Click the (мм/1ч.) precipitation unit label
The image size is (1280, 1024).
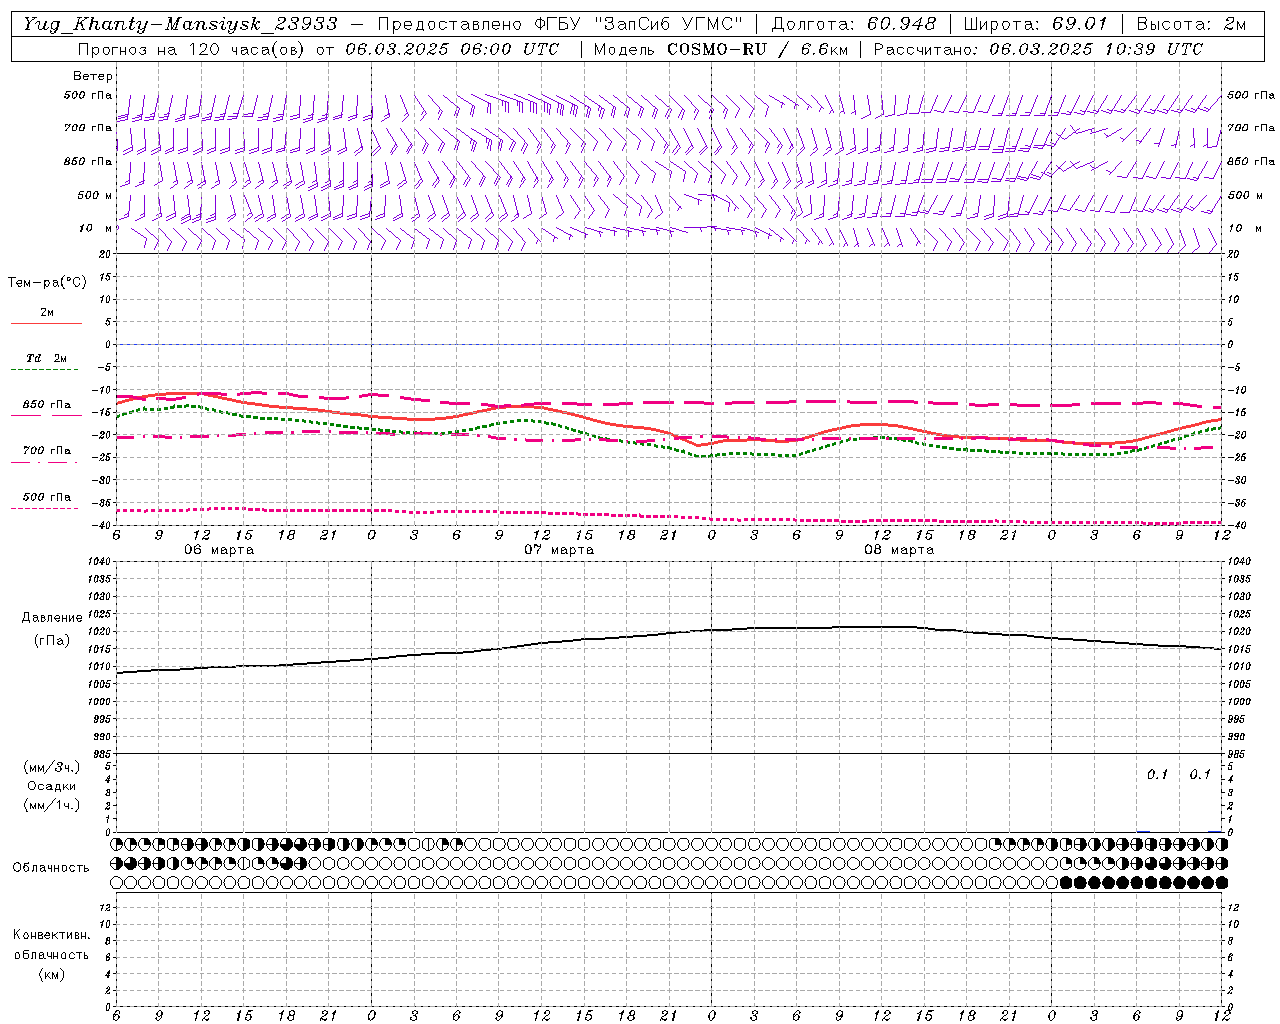click(x=51, y=805)
